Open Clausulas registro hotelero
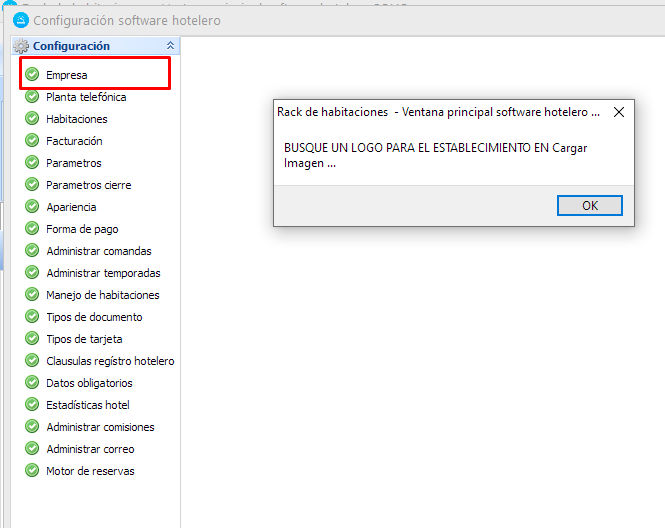The image size is (665, 528). pos(110,361)
